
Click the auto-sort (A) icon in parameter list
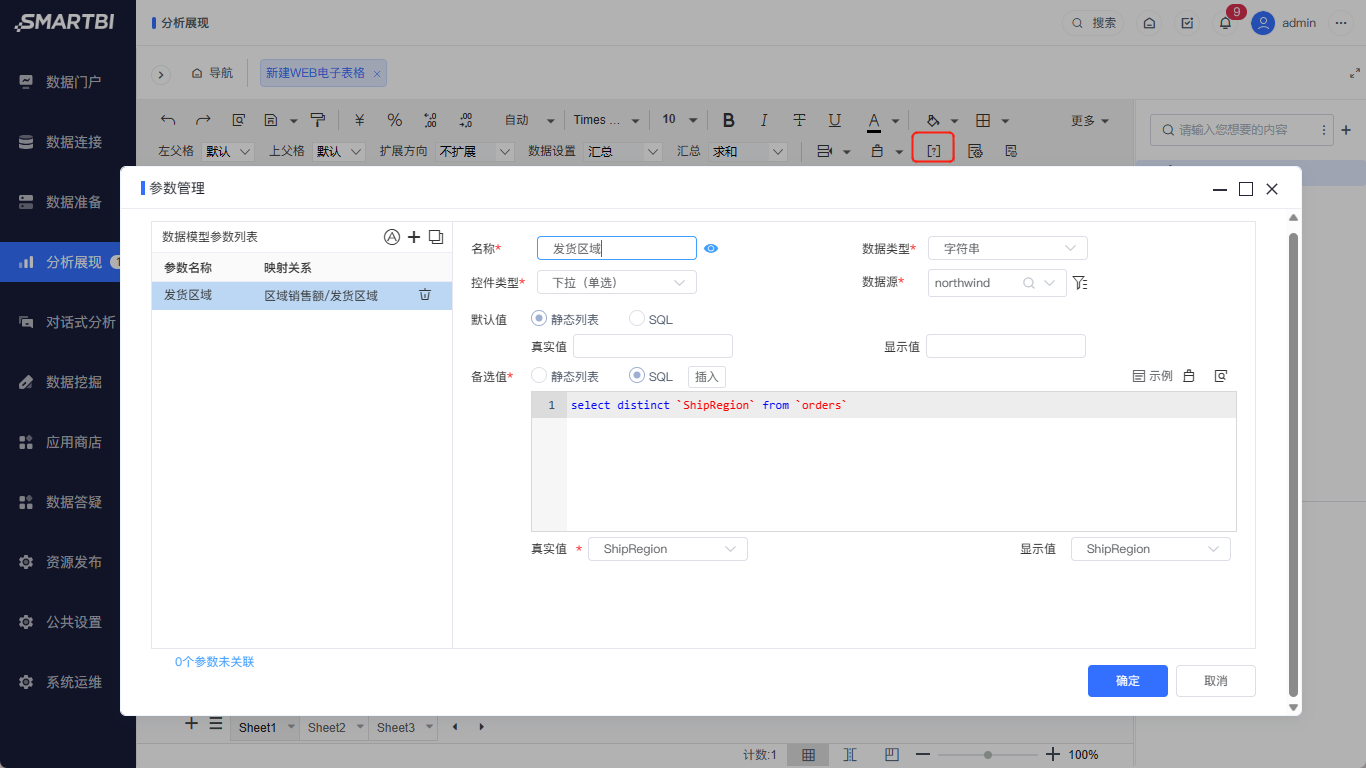[x=392, y=237]
